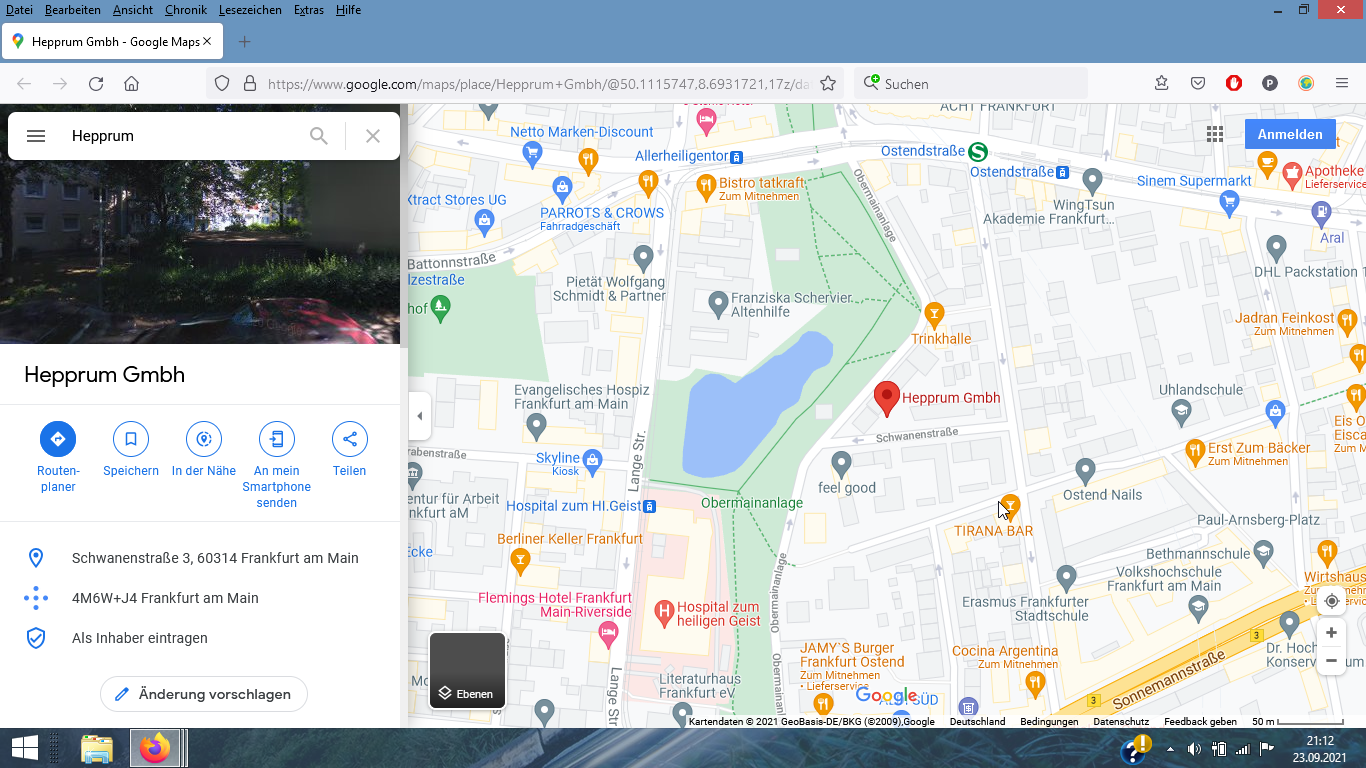Screen dimensions: 1366x768
Task: Click the Anmelden sign-in button
Action: point(1290,135)
